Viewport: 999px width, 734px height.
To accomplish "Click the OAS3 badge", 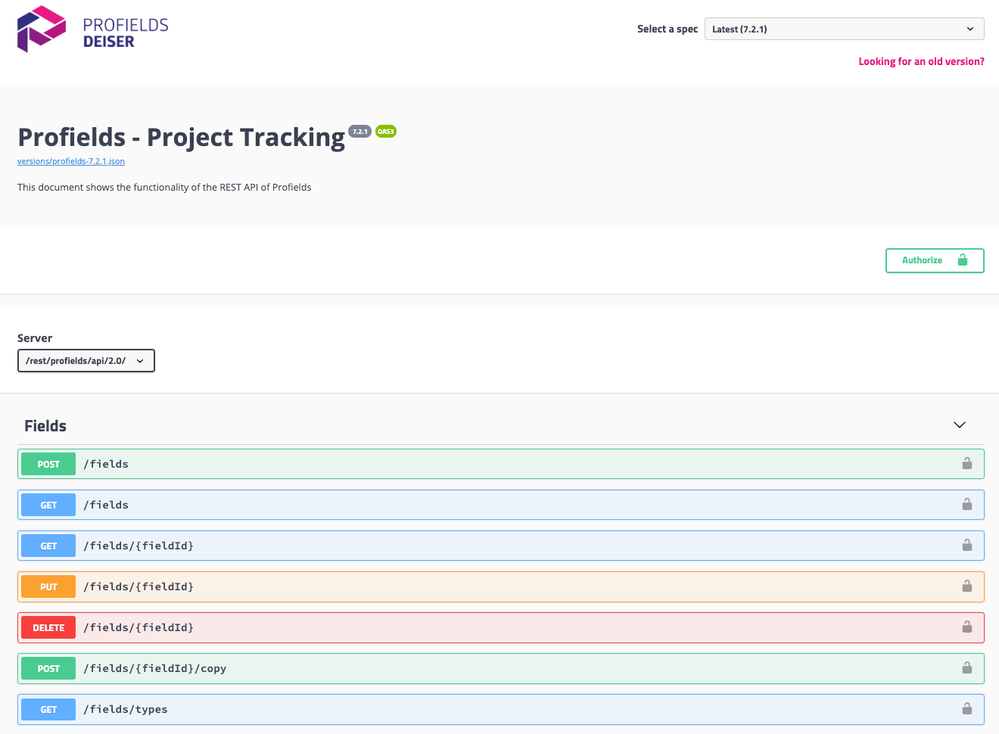I will [x=385, y=131].
